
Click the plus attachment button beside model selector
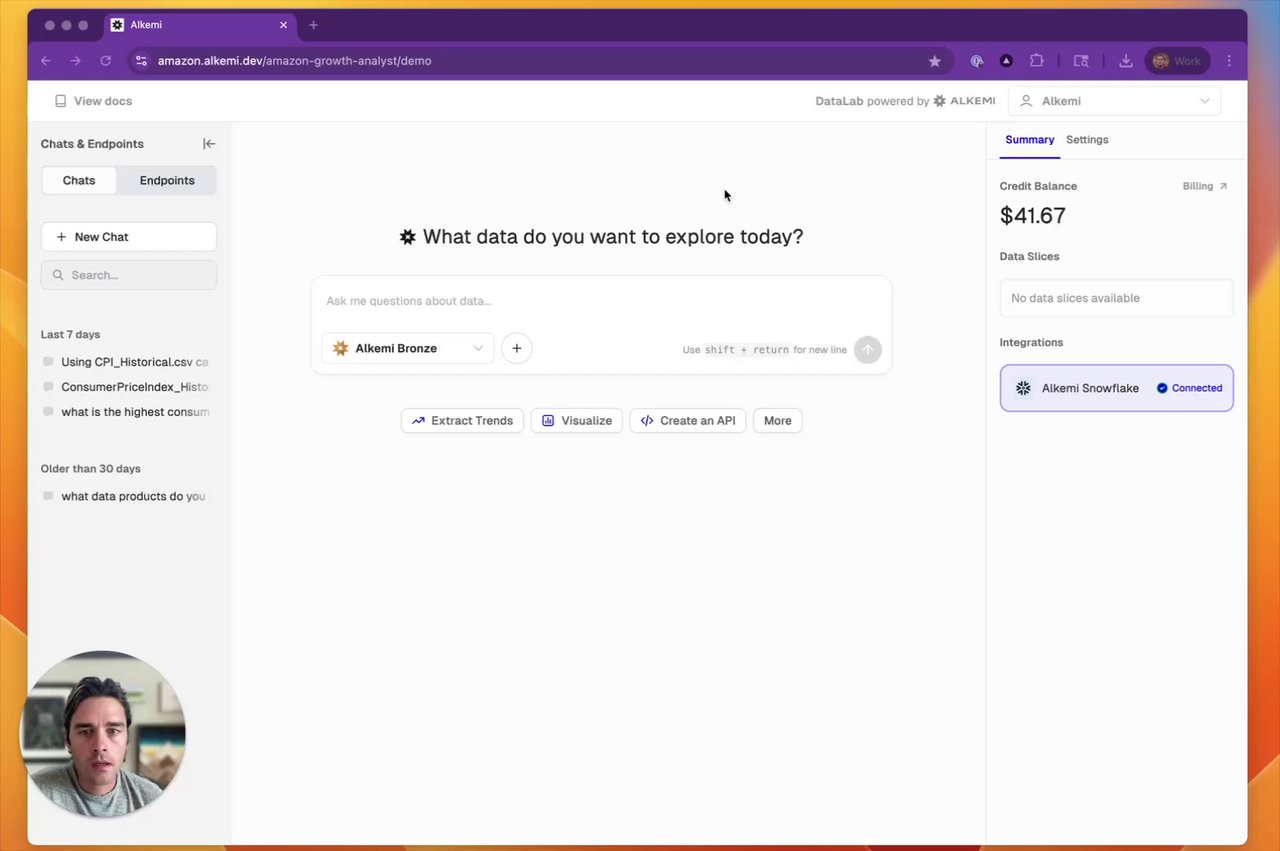pos(516,348)
